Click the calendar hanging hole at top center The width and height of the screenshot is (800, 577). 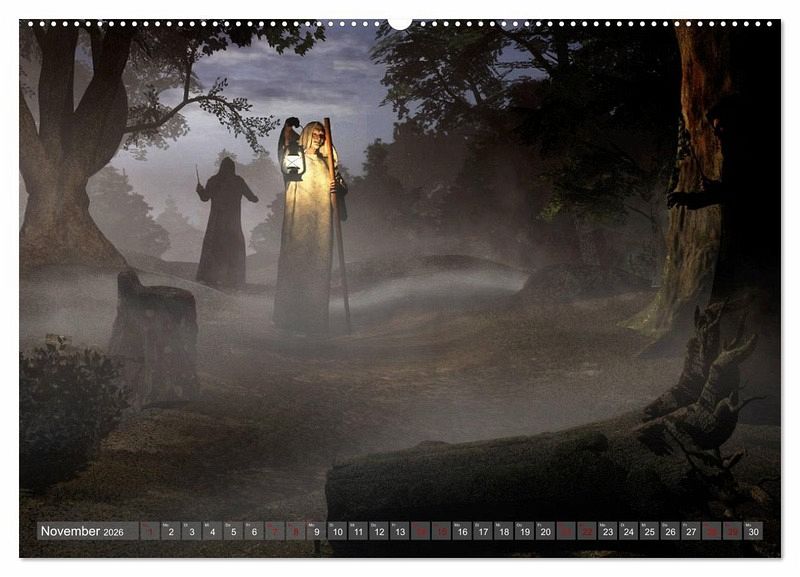pos(400,21)
